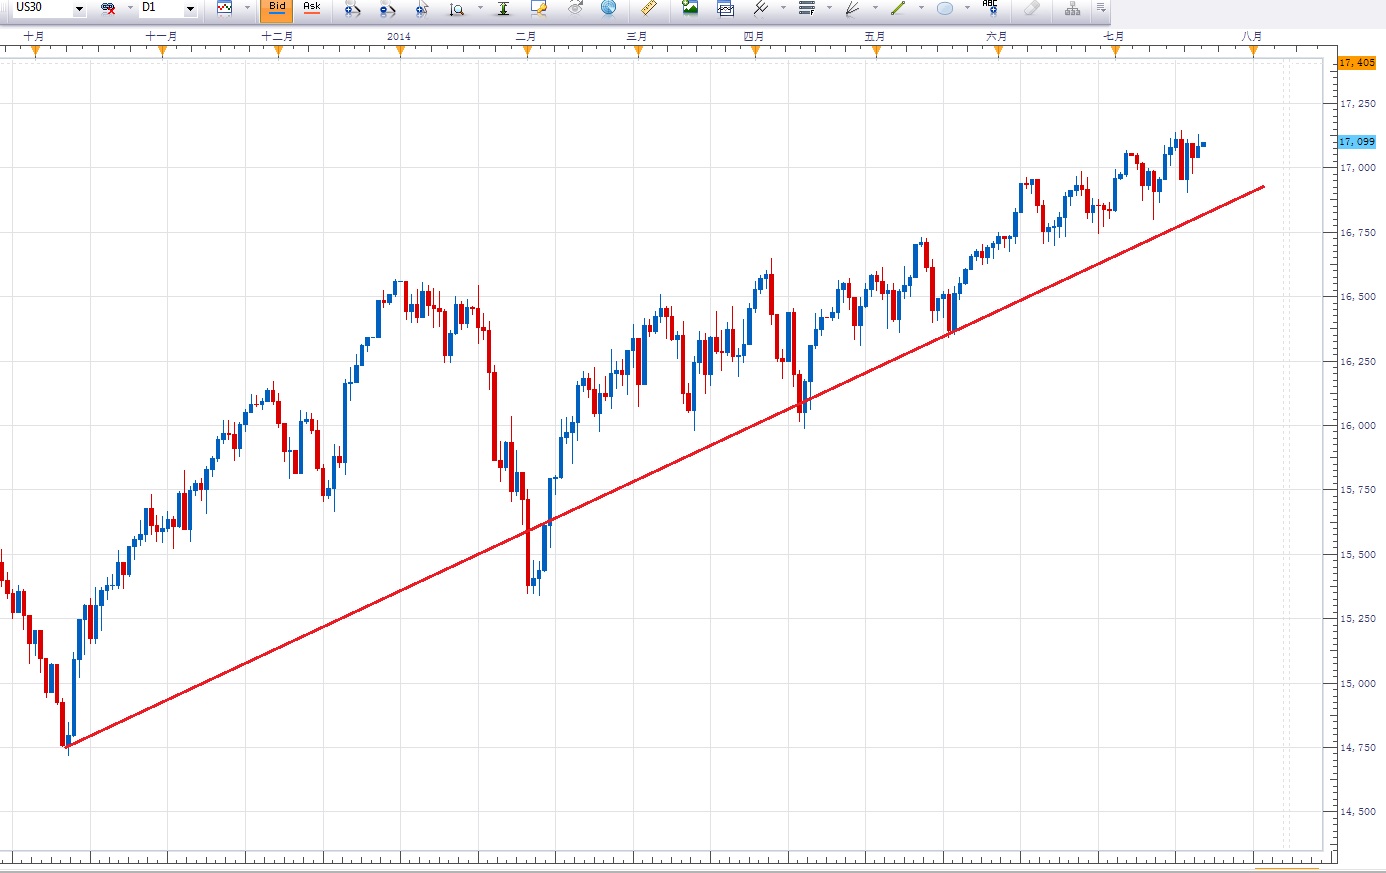Click the 14,750 price axis label

click(x=1358, y=748)
